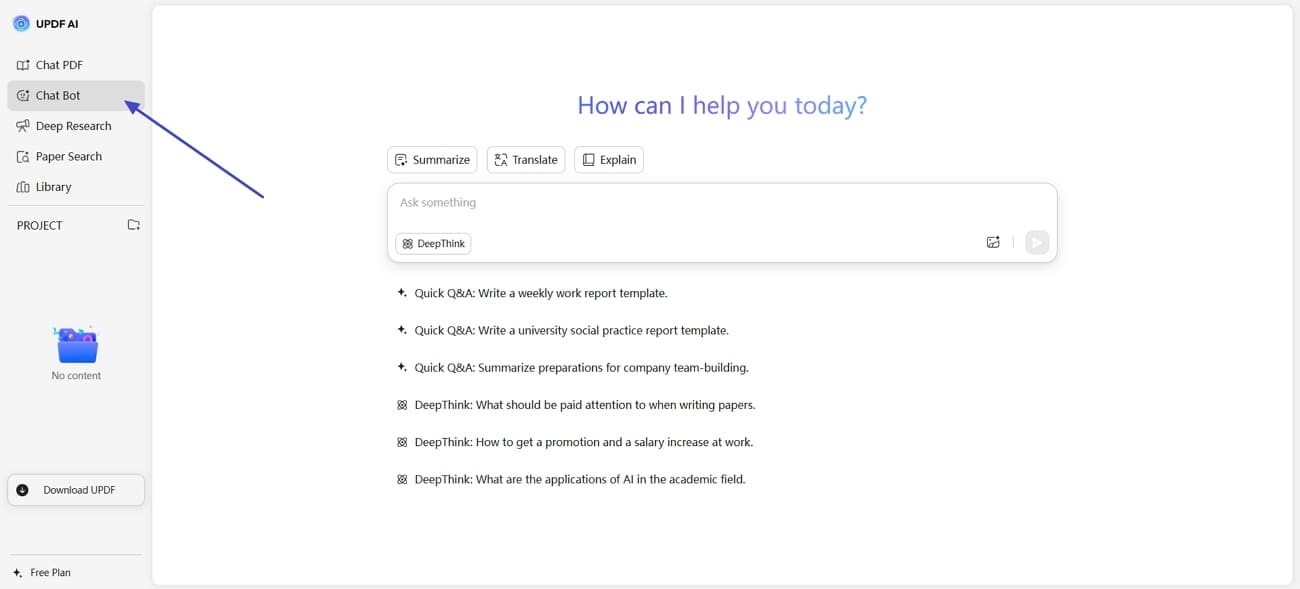
Task: Click the new project folder icon
Action: (133, 225)
